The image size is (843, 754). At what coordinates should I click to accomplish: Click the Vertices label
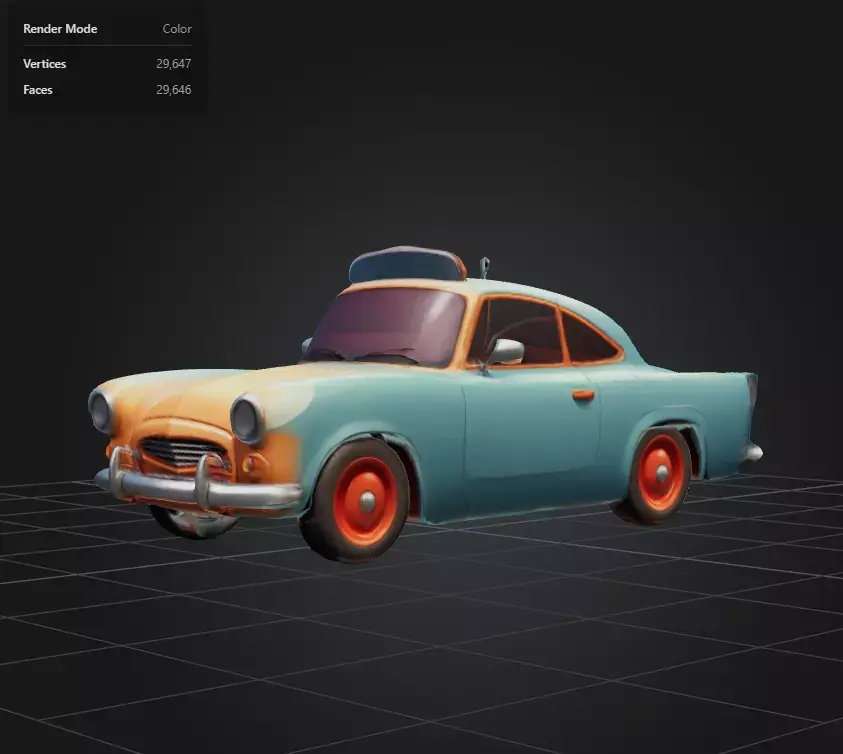[x=45, y=64]
